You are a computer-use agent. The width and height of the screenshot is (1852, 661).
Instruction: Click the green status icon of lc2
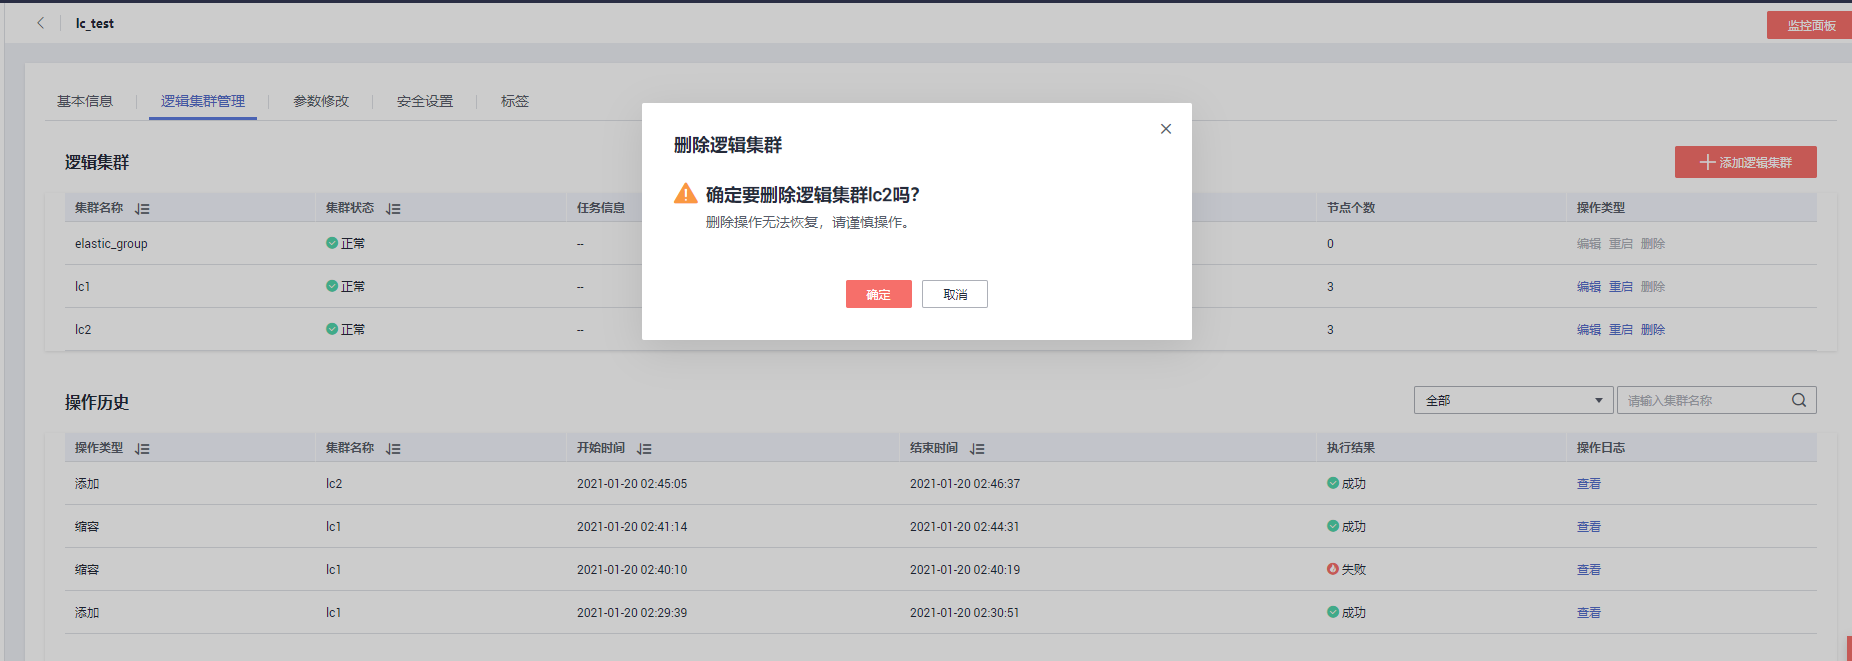click(332, 329)
